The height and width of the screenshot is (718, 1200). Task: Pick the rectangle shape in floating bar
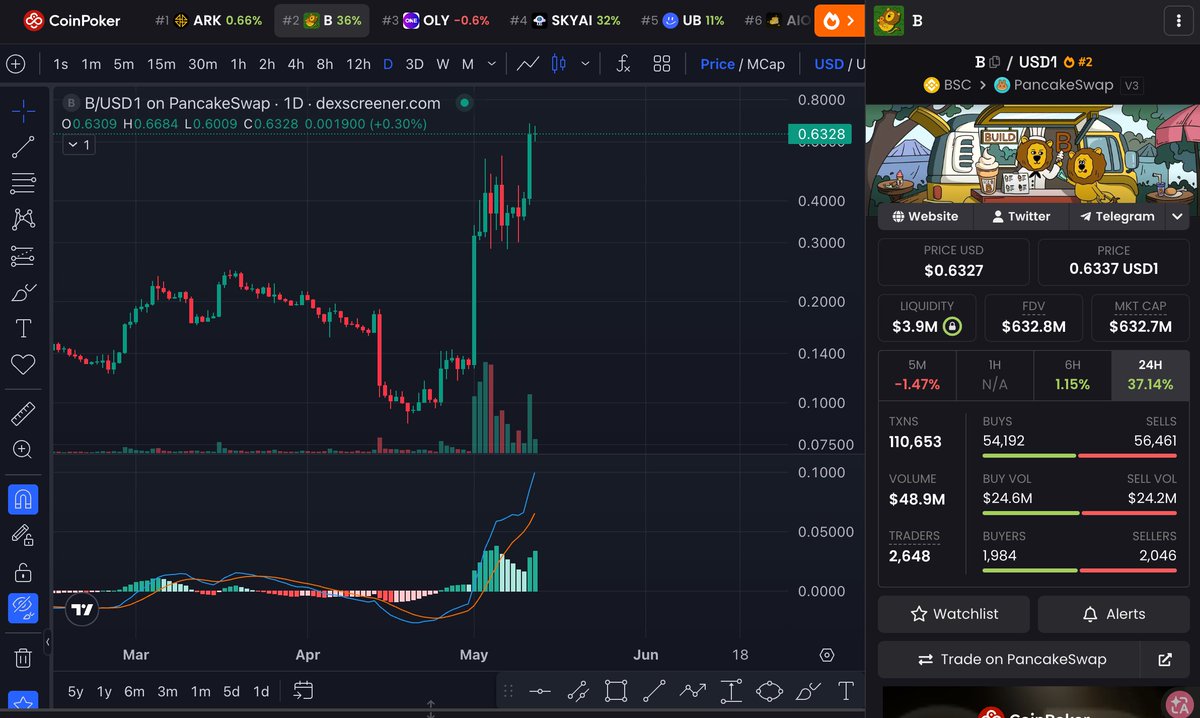coord(616,691)
